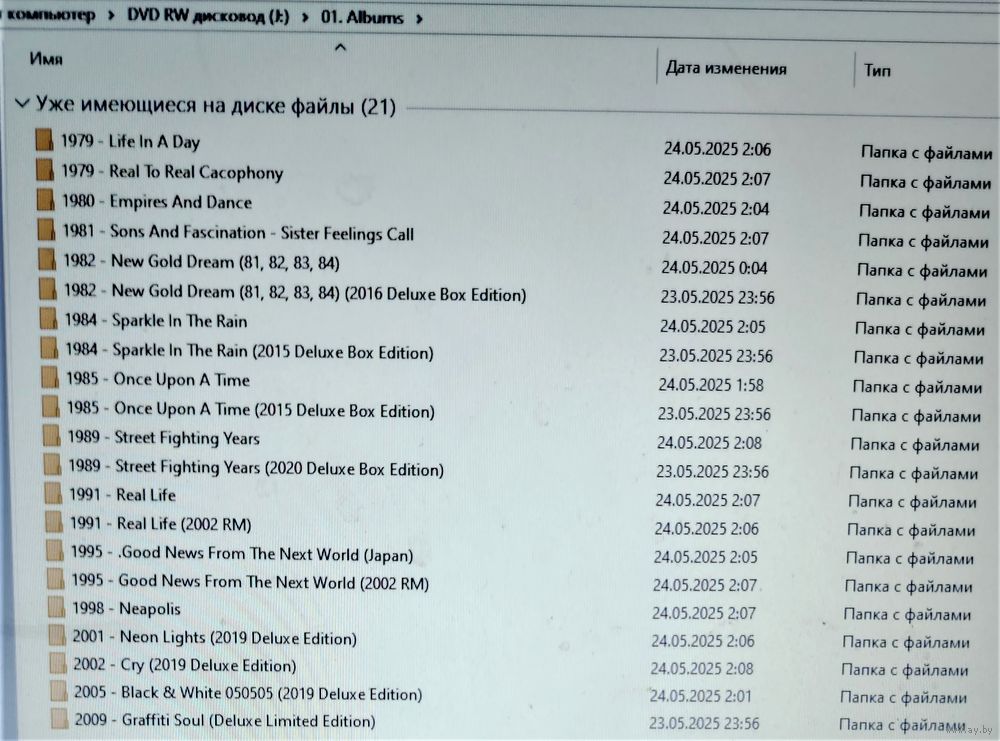Click date '24.05.2025 2:01' cell
Viewport: 1000px width, 741px height.
[701, 696]
